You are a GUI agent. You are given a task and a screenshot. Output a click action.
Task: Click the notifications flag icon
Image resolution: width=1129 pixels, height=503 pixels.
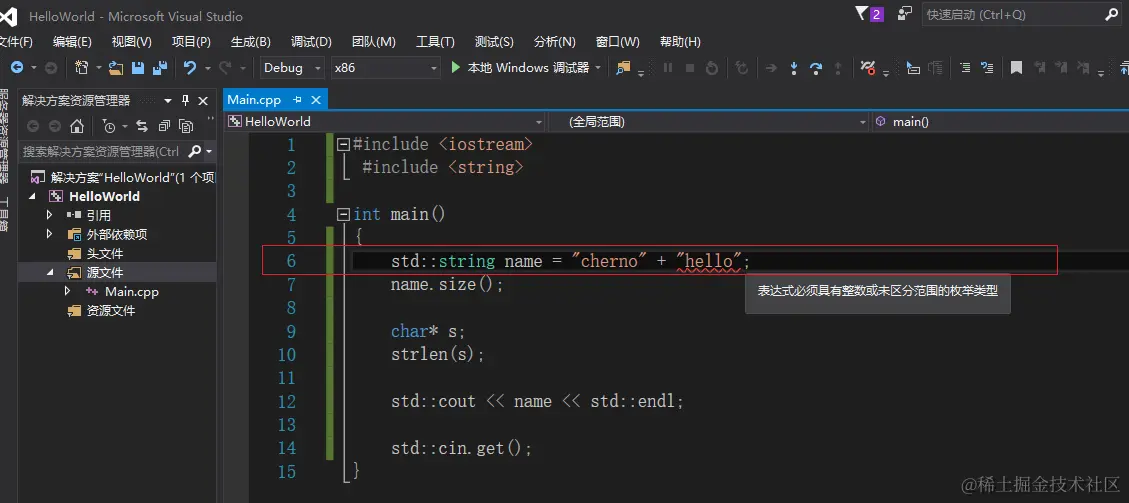coord(861,14)
